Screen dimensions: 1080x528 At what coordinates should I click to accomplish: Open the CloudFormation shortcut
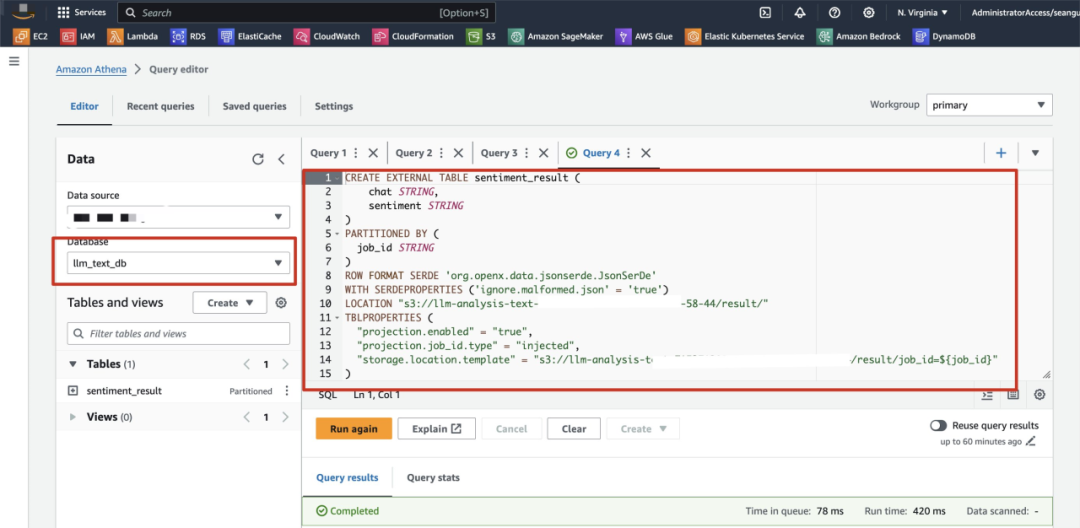[x=413, y=36]
